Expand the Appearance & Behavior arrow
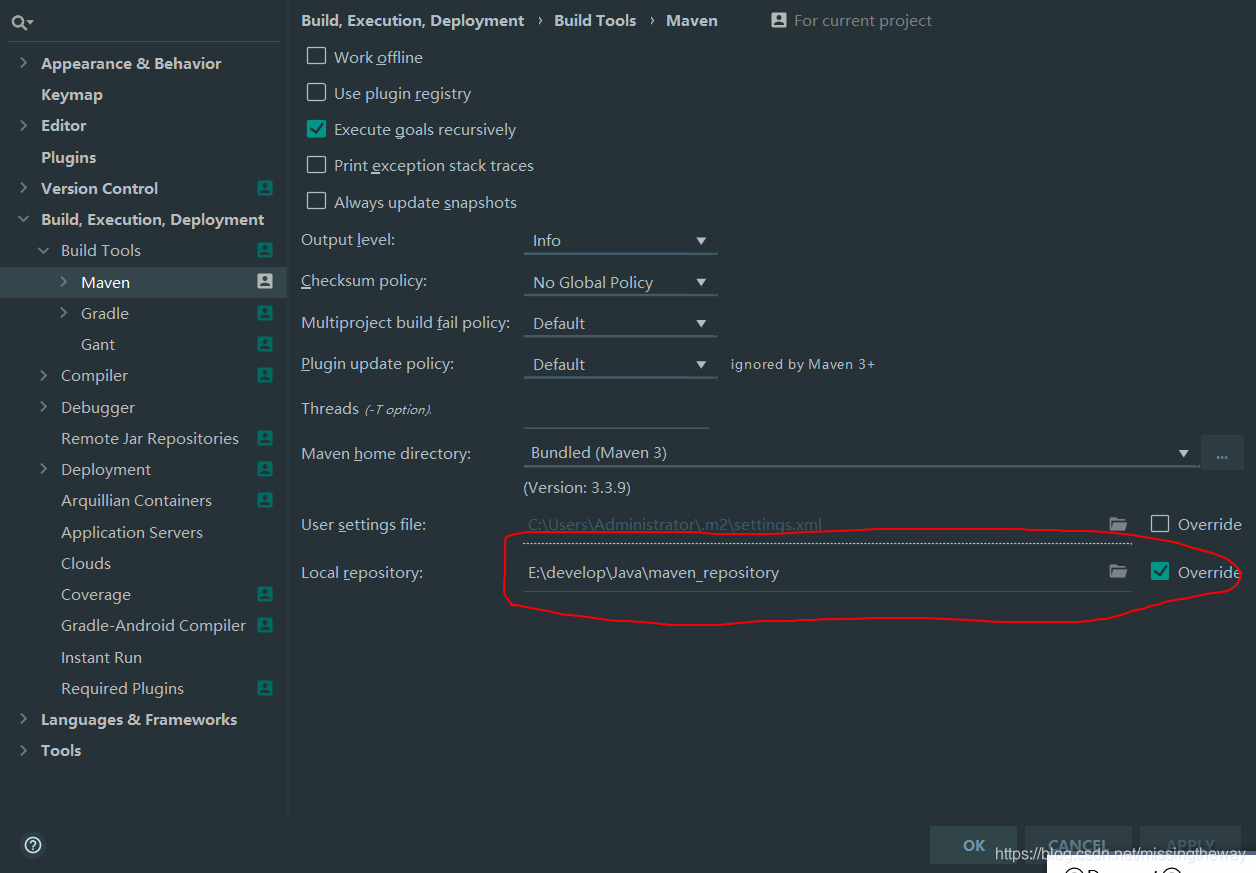Viewport: 1256px width, 873px height. pos(23,63)
